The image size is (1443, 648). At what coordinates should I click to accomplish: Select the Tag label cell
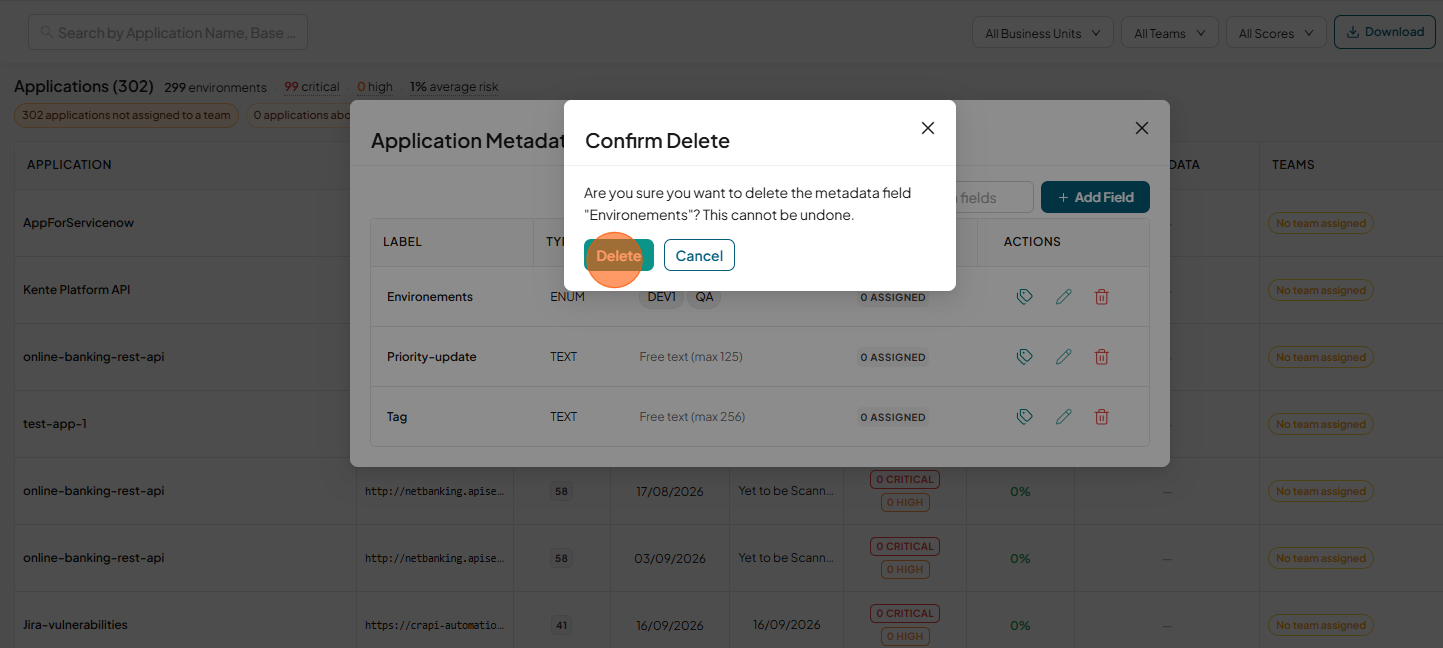pos(397,417)
